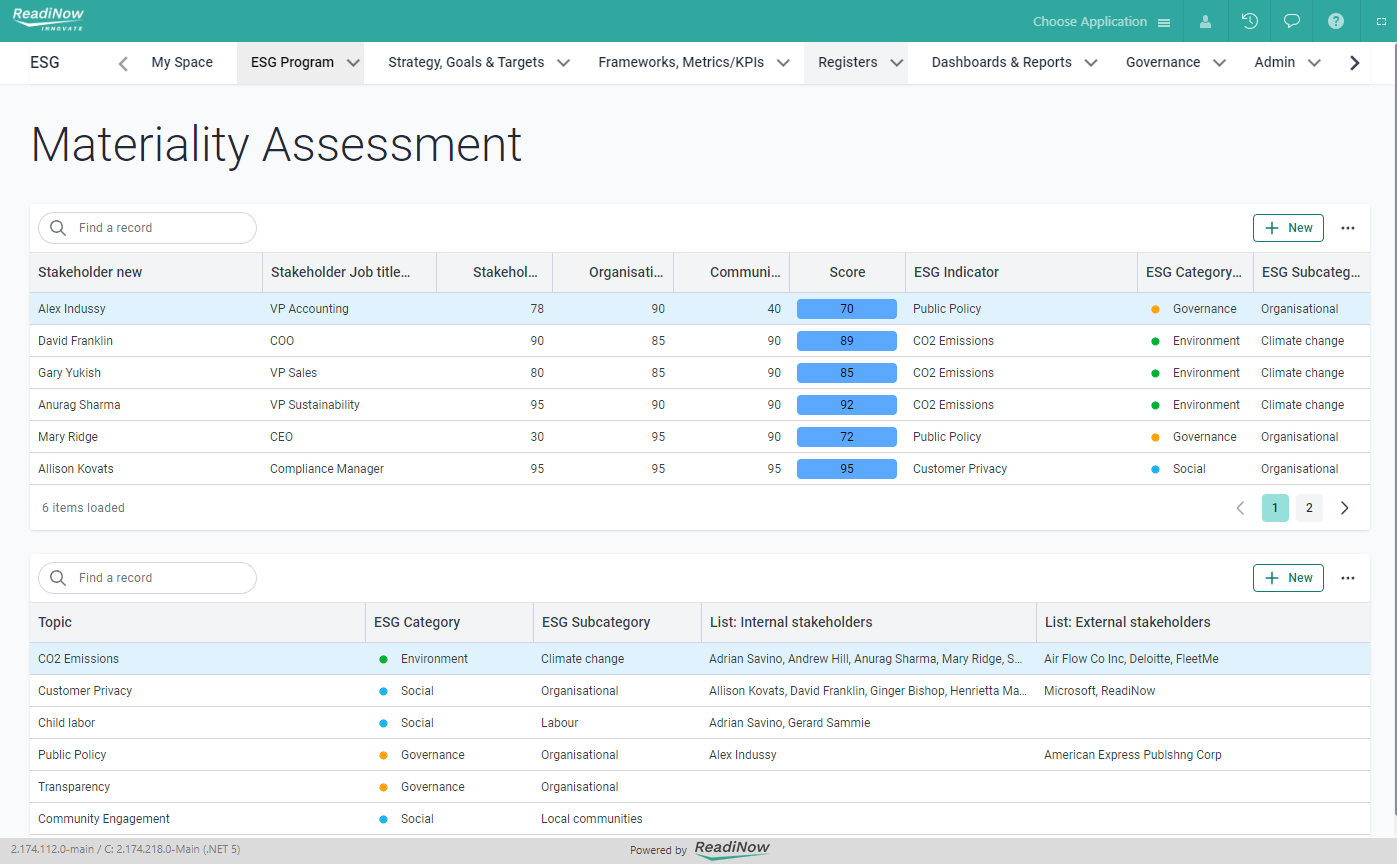Click Microsoft, ReadiNow external stakeholders cell
The width and height of the screenshot is (1397, 864).
1100,691
